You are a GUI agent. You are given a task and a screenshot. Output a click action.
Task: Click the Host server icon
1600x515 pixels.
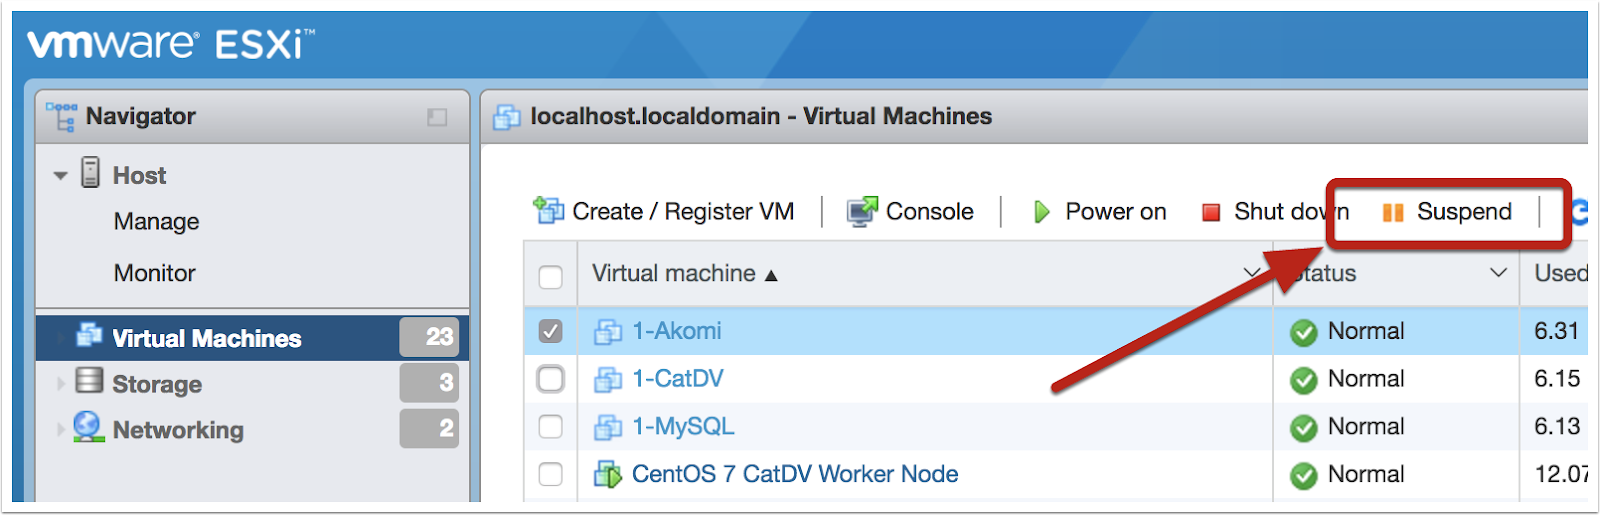[91, 173]
